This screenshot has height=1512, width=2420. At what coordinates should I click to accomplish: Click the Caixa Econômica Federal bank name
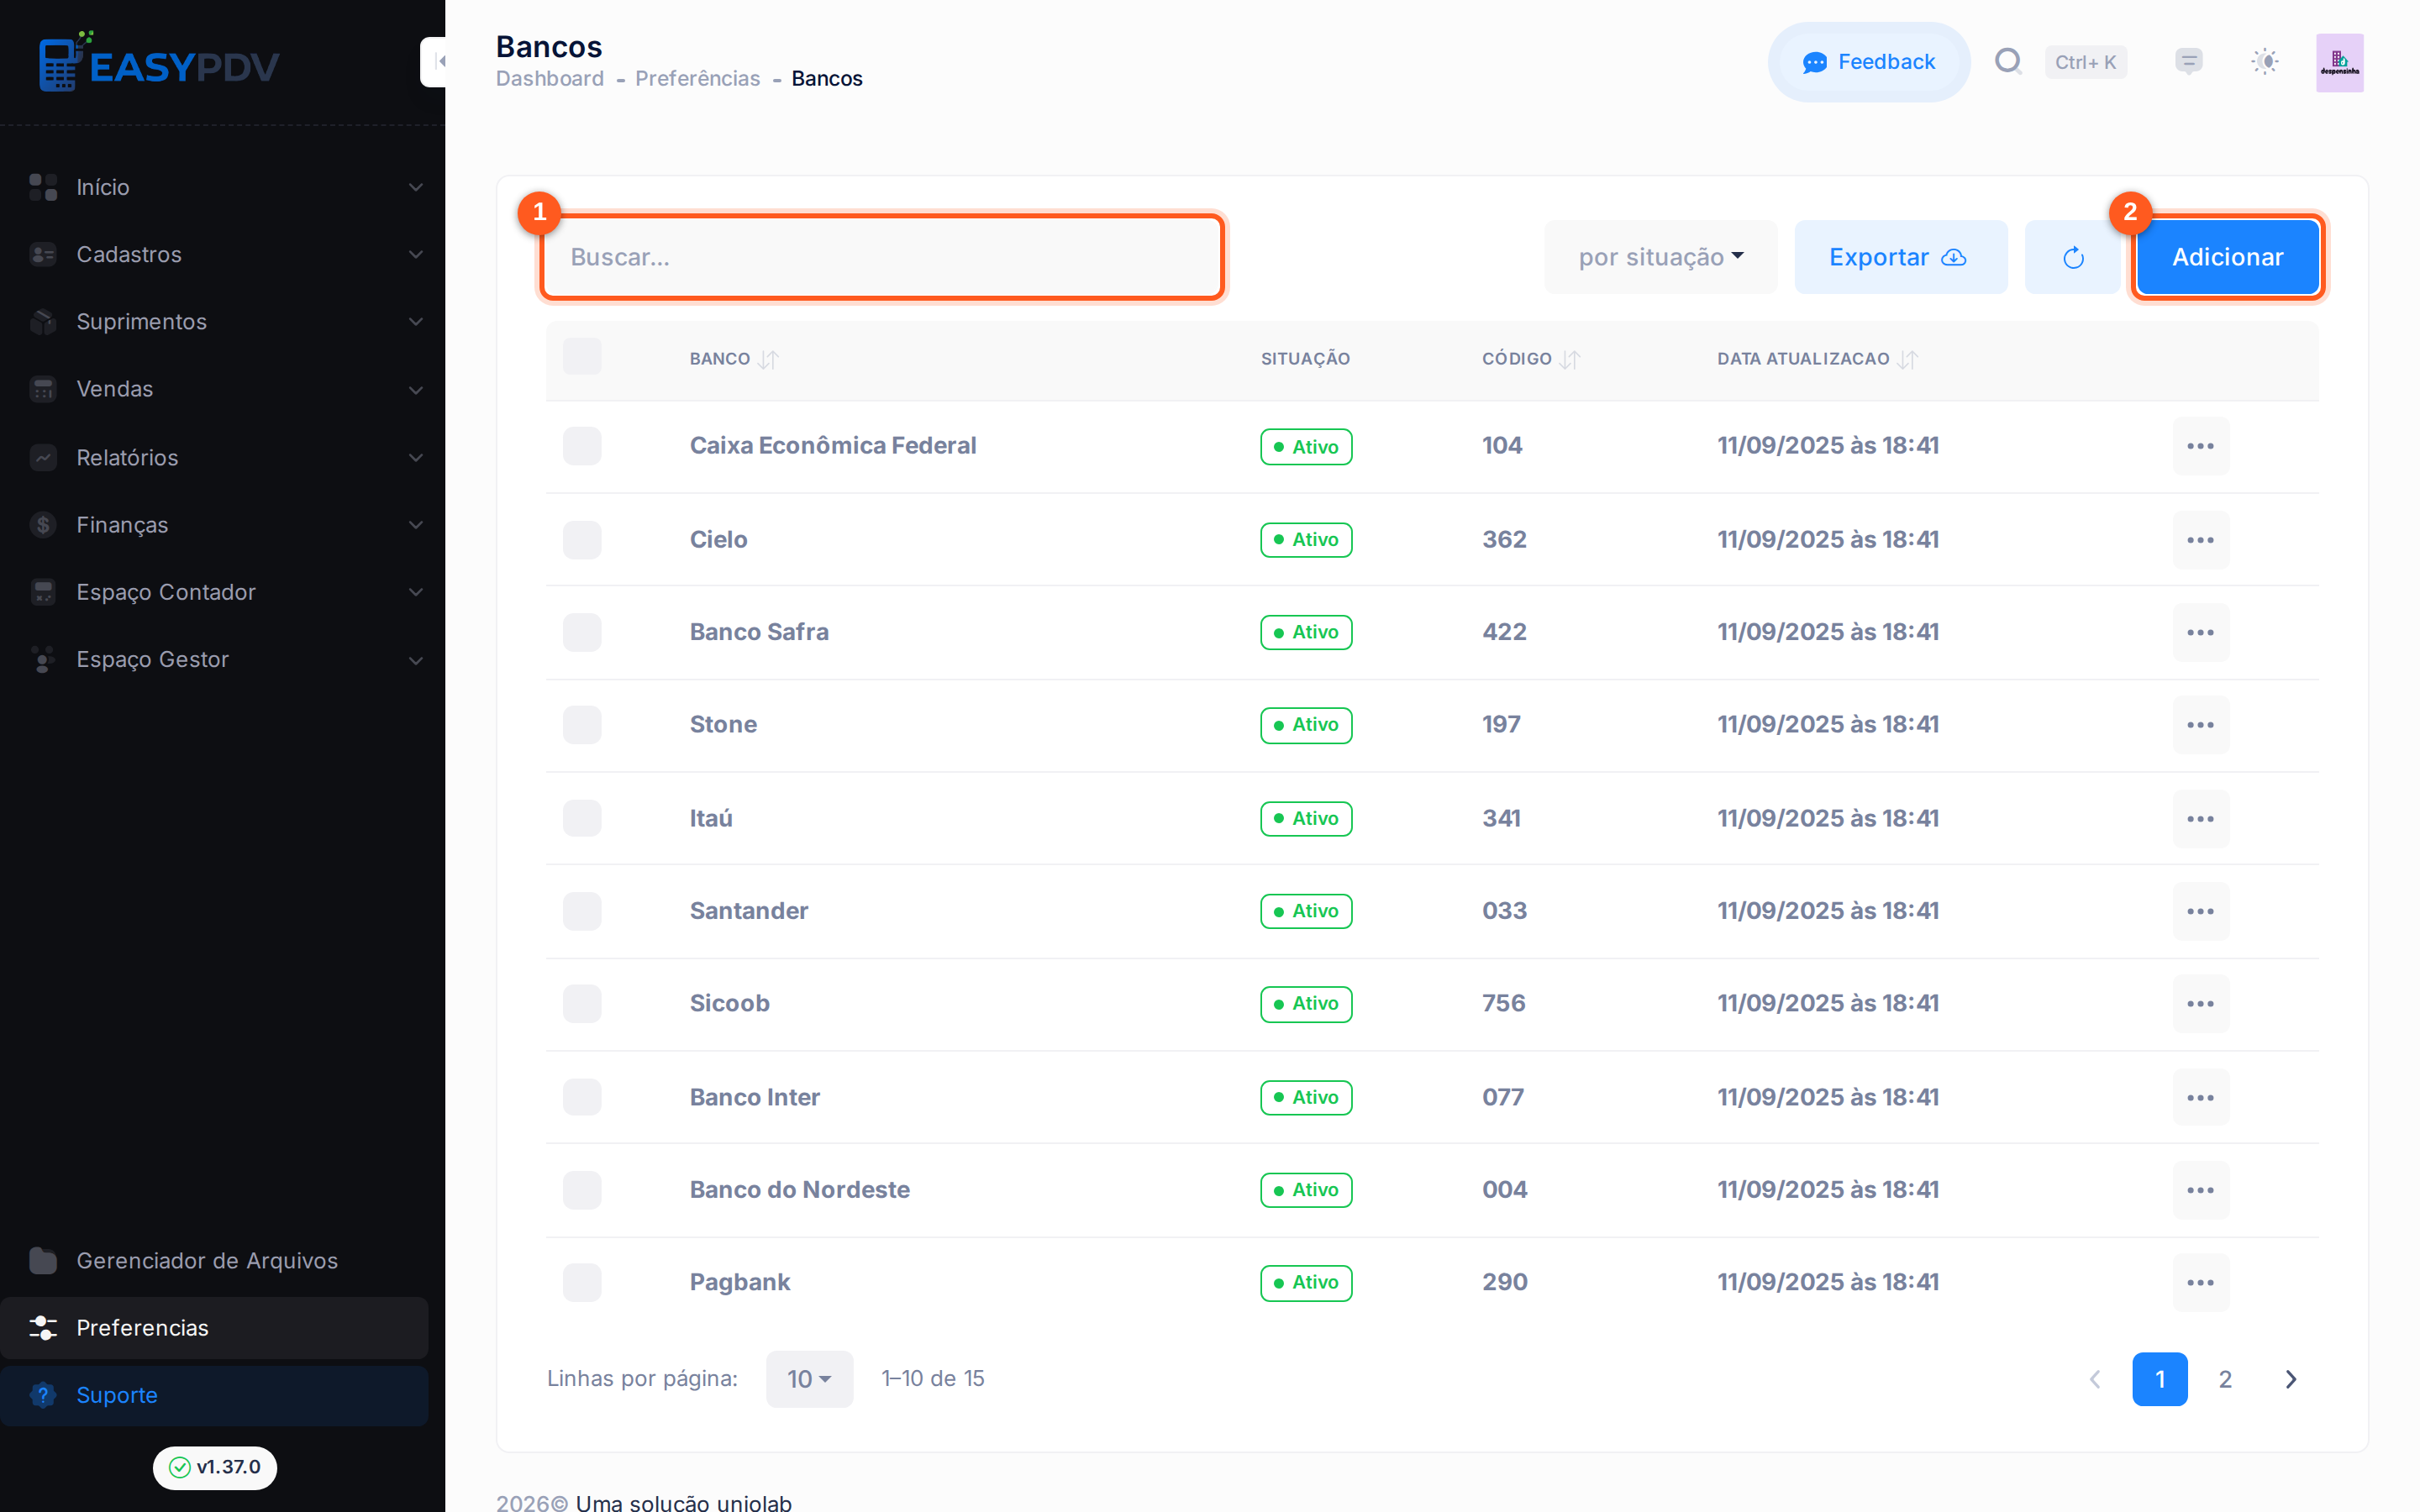point(833,446)
